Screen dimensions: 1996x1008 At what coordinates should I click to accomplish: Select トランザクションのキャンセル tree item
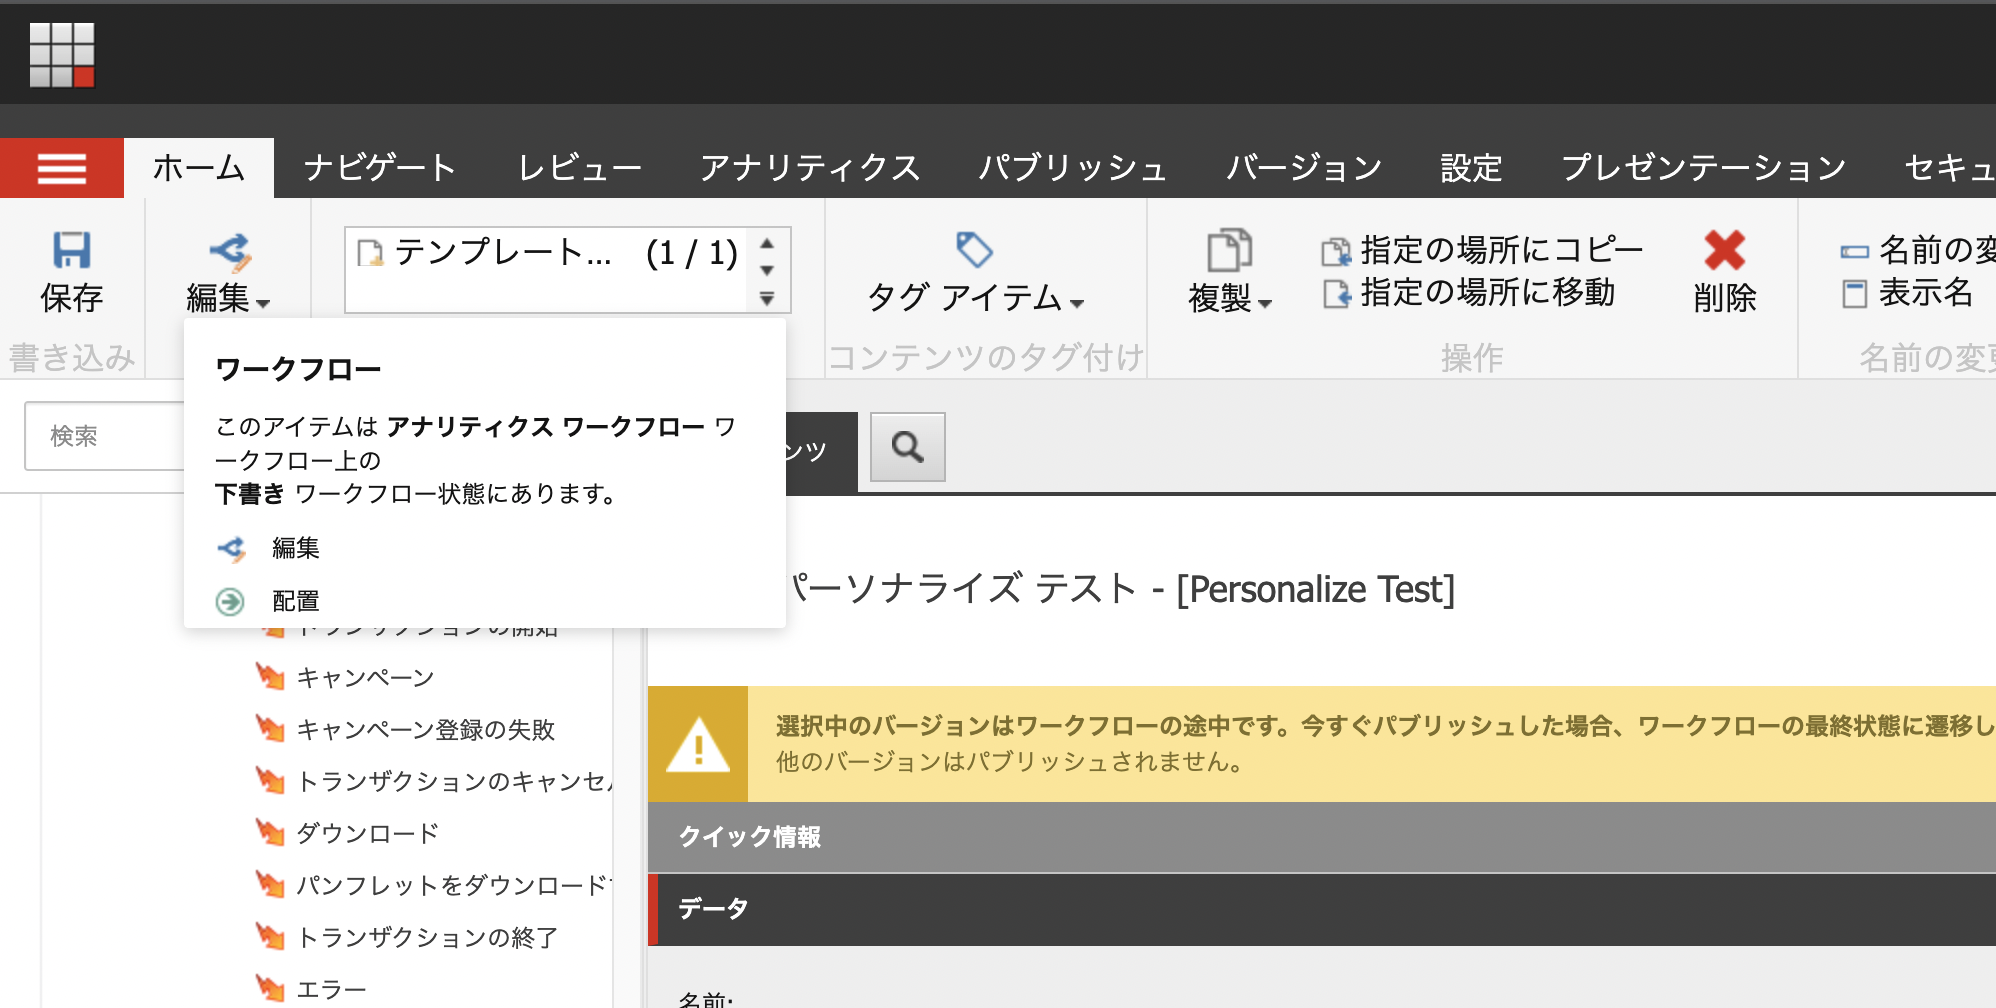click(x=454, y=782)
